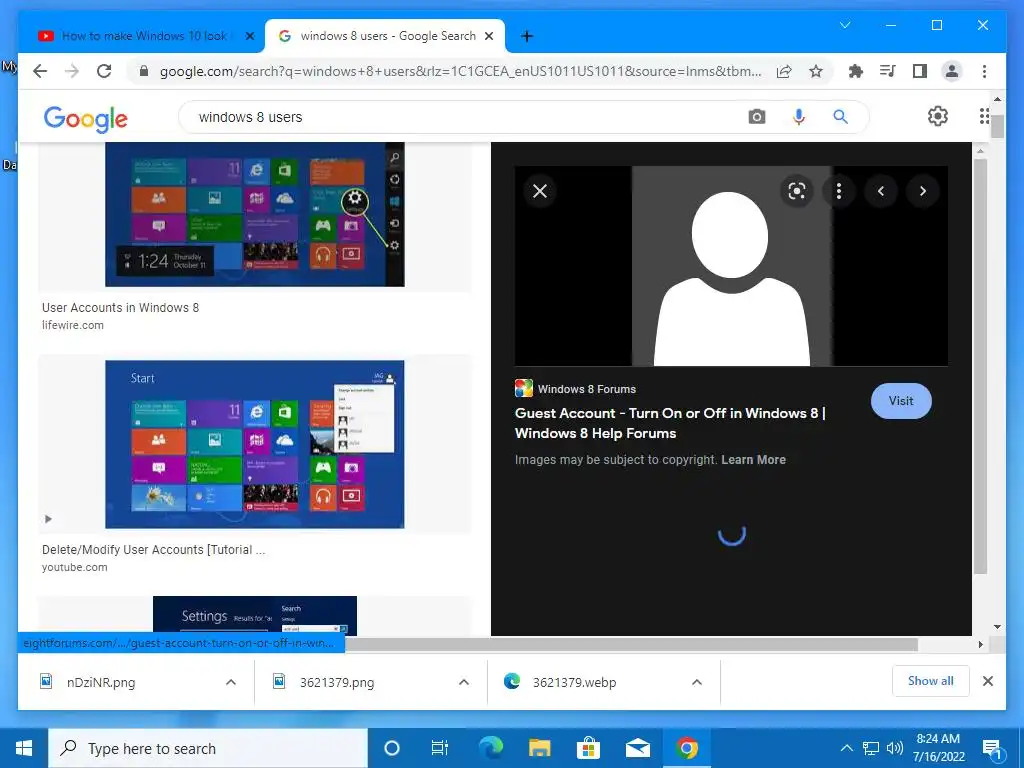Close the Google Search tab
Image resolution: width=1024 pixels, height=768 pixels.
(x=489, y=36)
